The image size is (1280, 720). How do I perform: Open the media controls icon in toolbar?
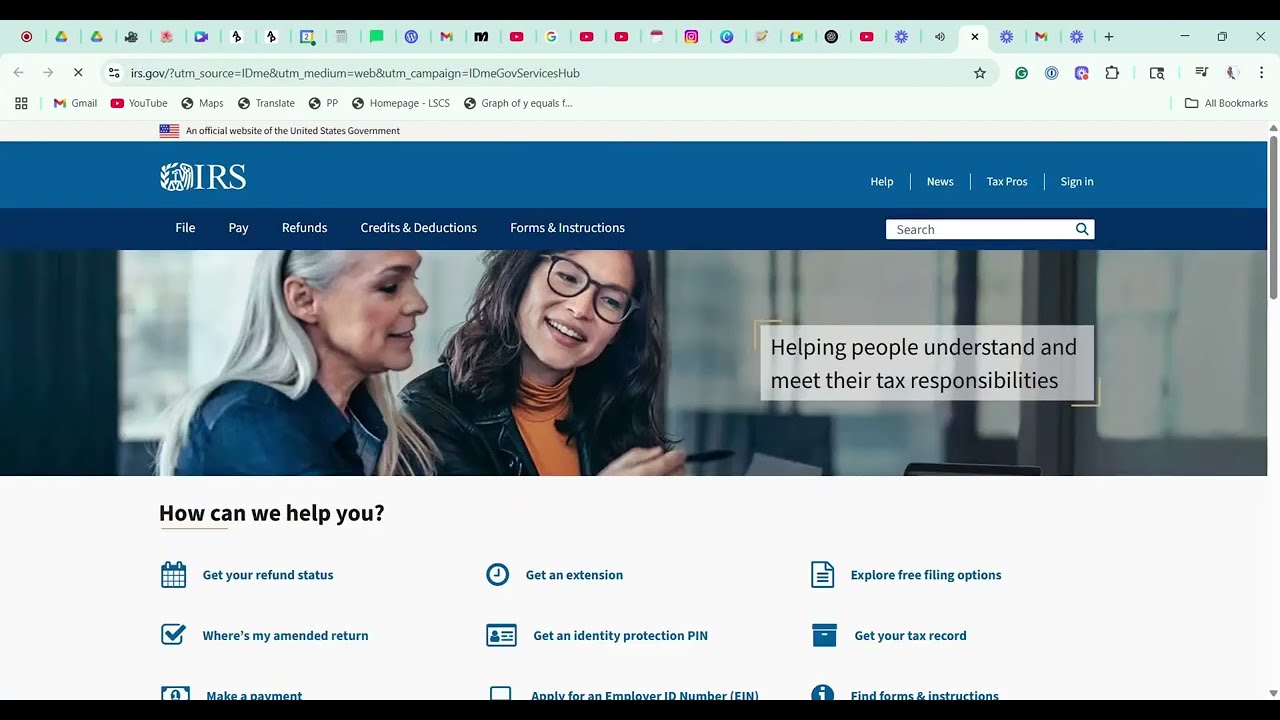coord(1202,73)
